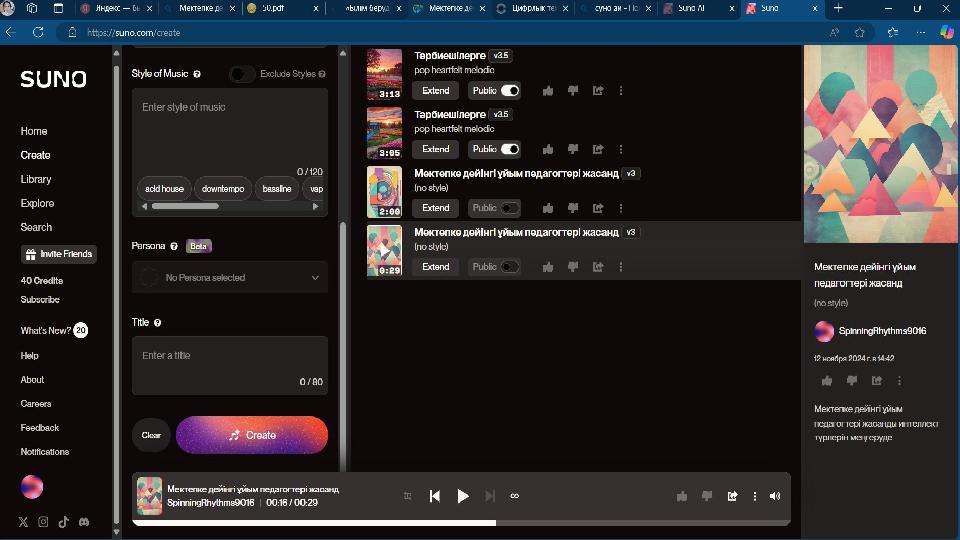Expand the No Persona selected dropdown

click(230, 277)
